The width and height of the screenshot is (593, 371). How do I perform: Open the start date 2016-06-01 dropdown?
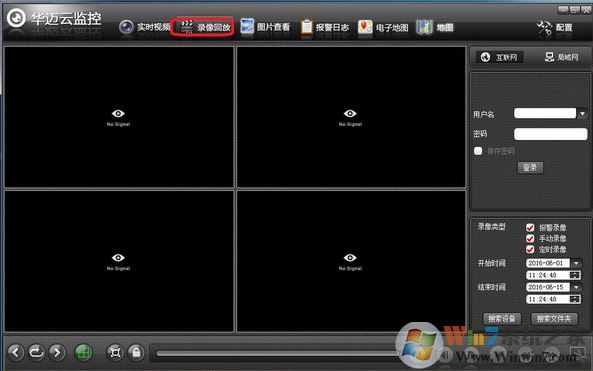(x=576, y=263)
